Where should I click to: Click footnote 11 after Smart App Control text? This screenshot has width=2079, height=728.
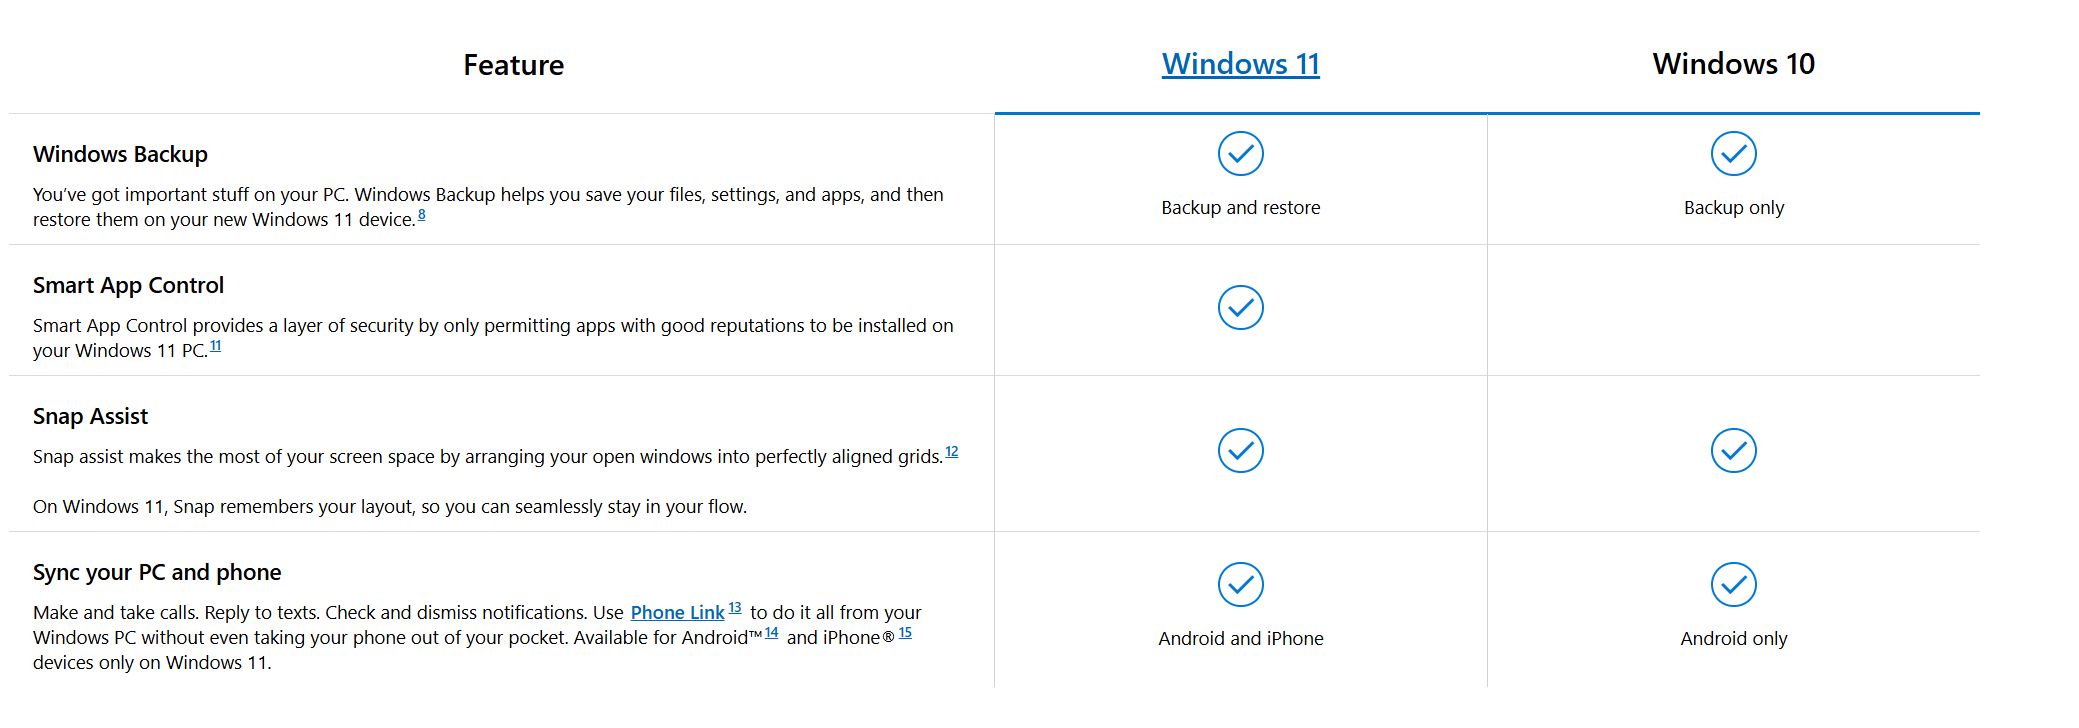coord(215,346)
